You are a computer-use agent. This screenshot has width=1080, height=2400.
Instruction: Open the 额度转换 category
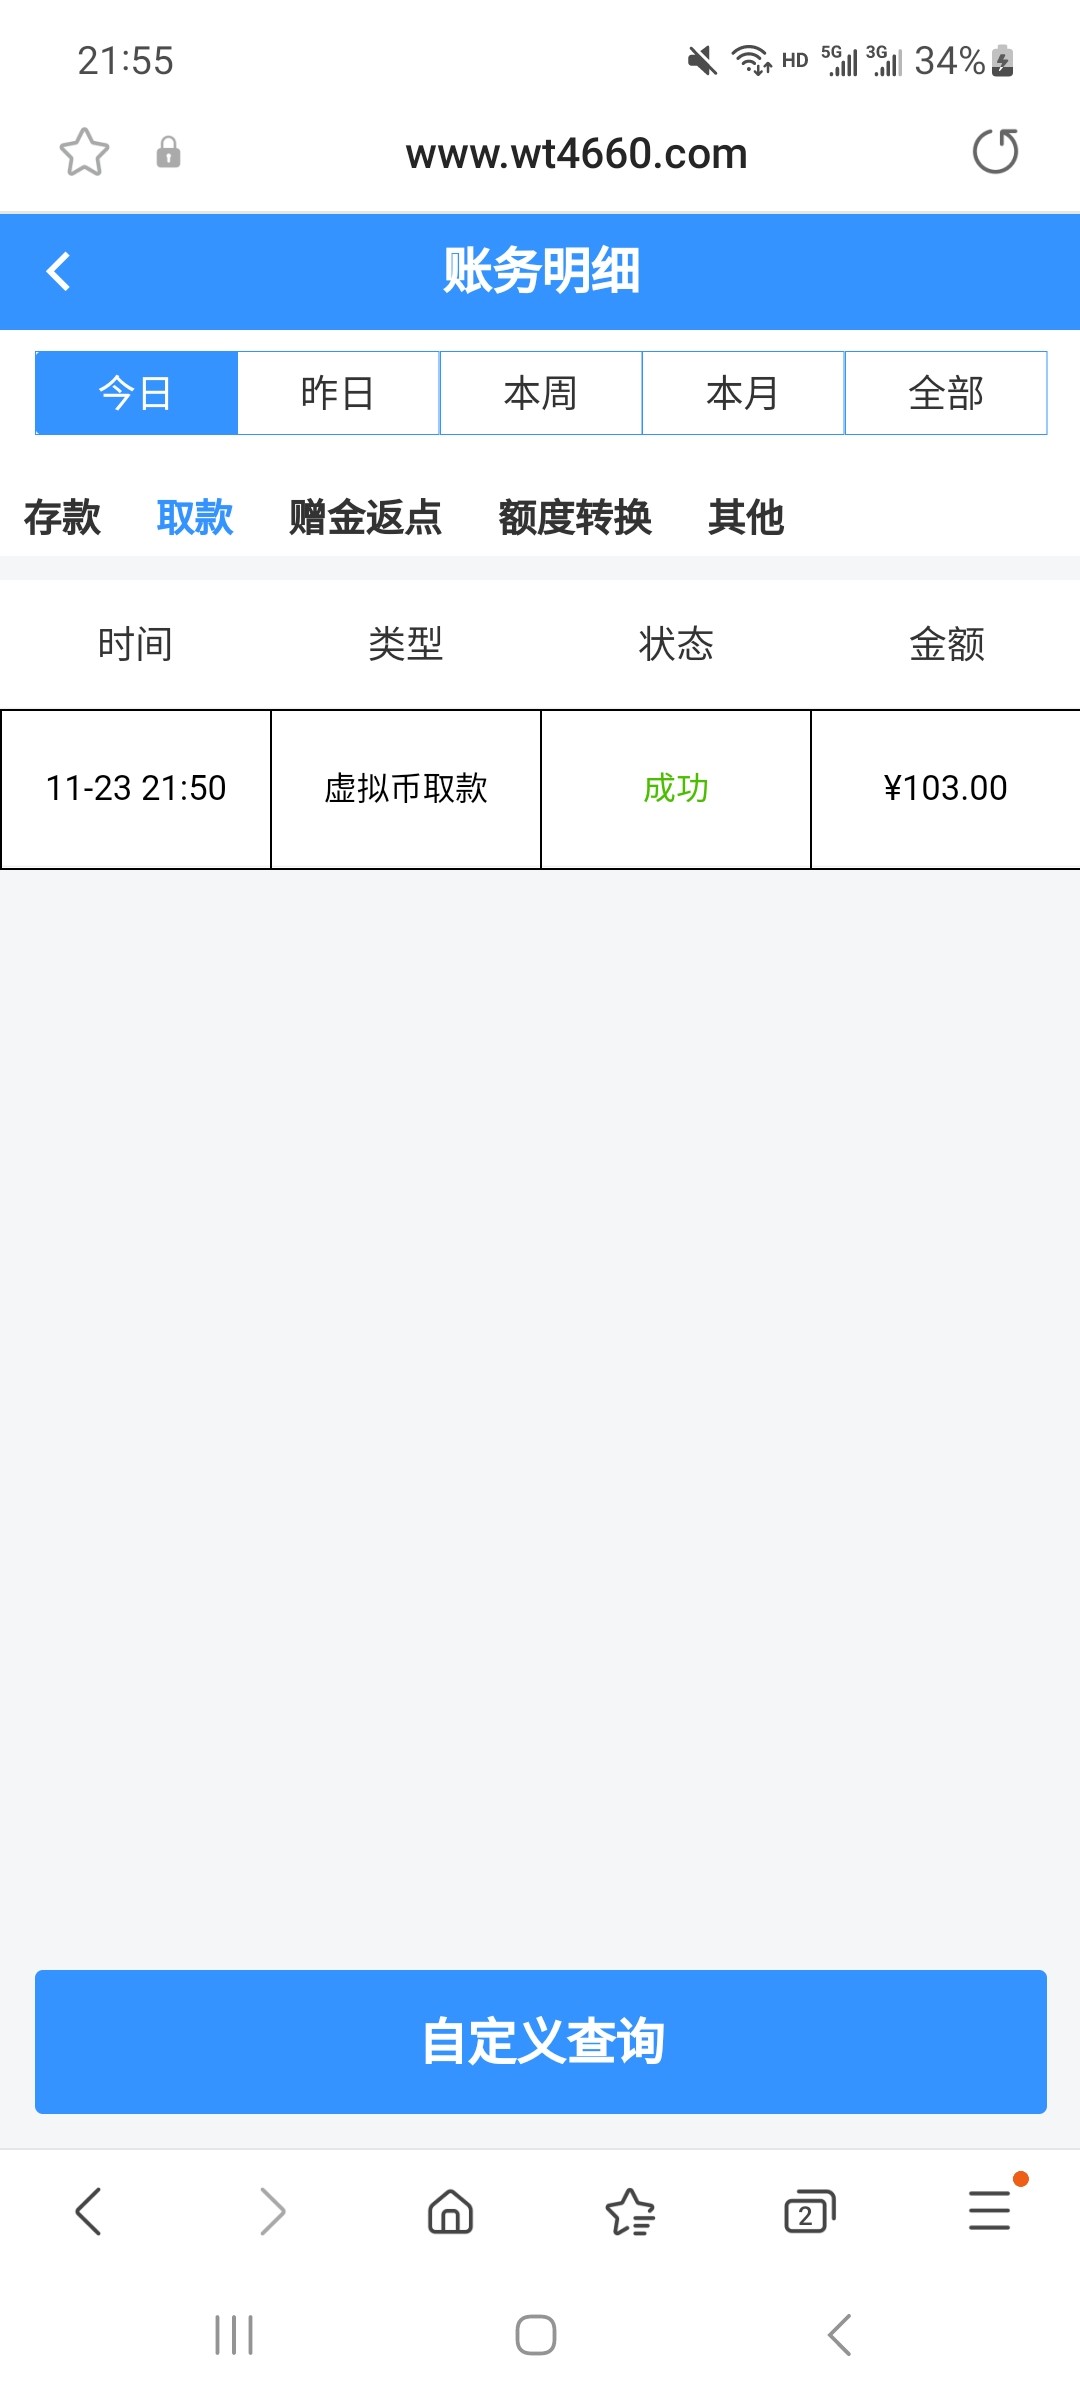coord(575,517)
